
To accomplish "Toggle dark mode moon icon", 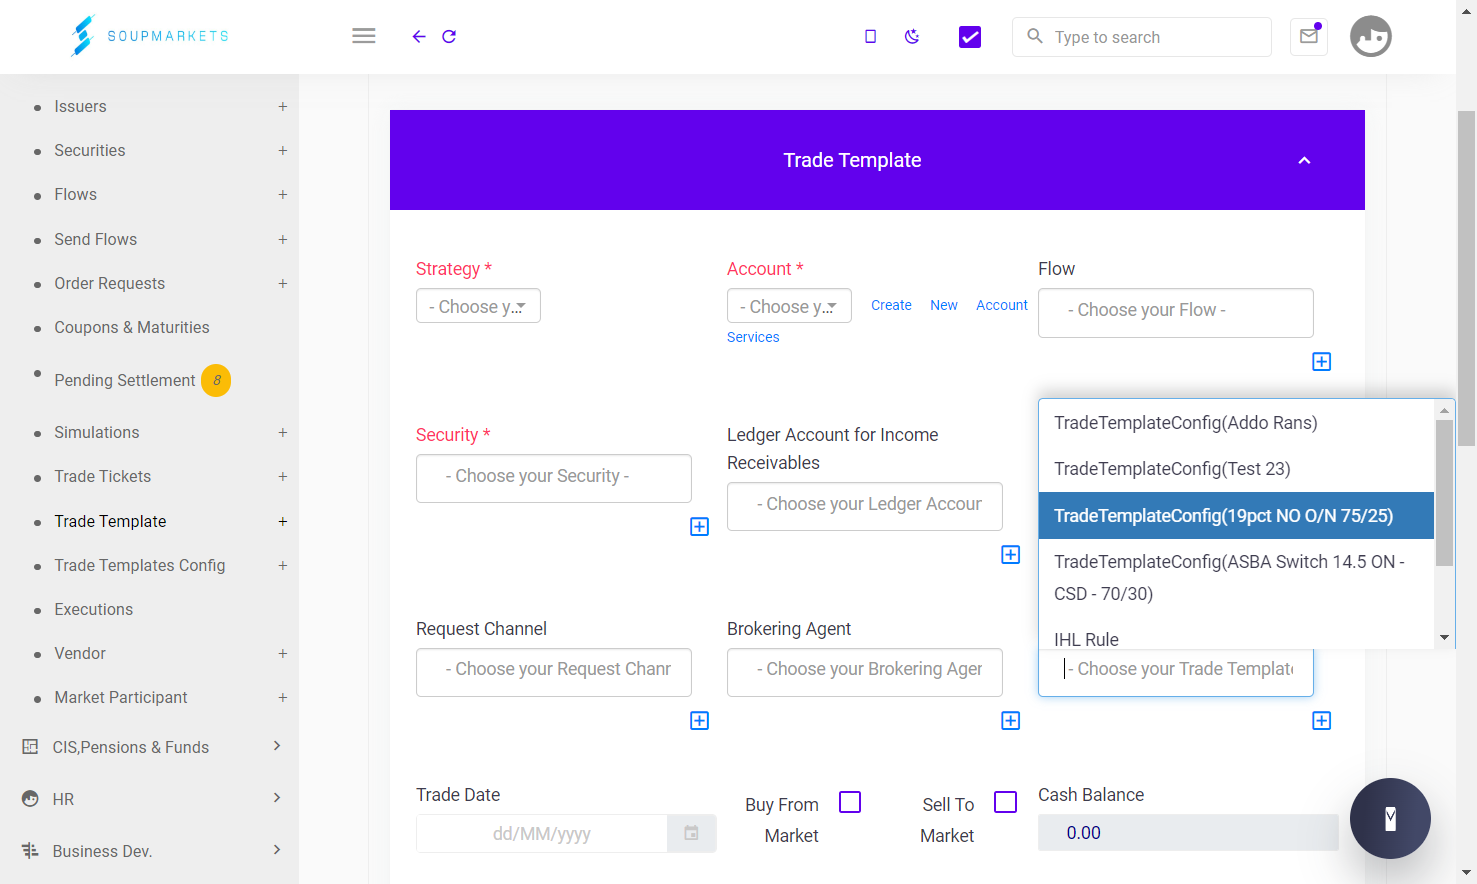I will [x=912, y=37].
